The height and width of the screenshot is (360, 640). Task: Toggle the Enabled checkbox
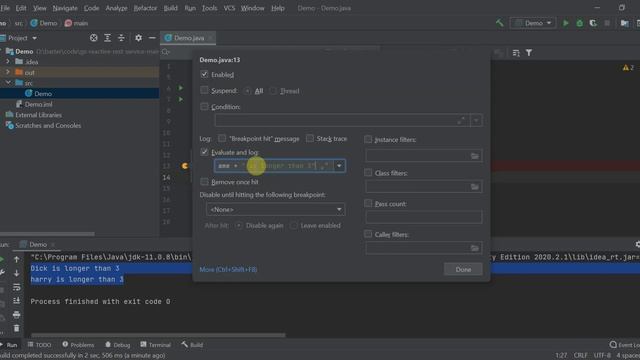(x=204, y=74)
